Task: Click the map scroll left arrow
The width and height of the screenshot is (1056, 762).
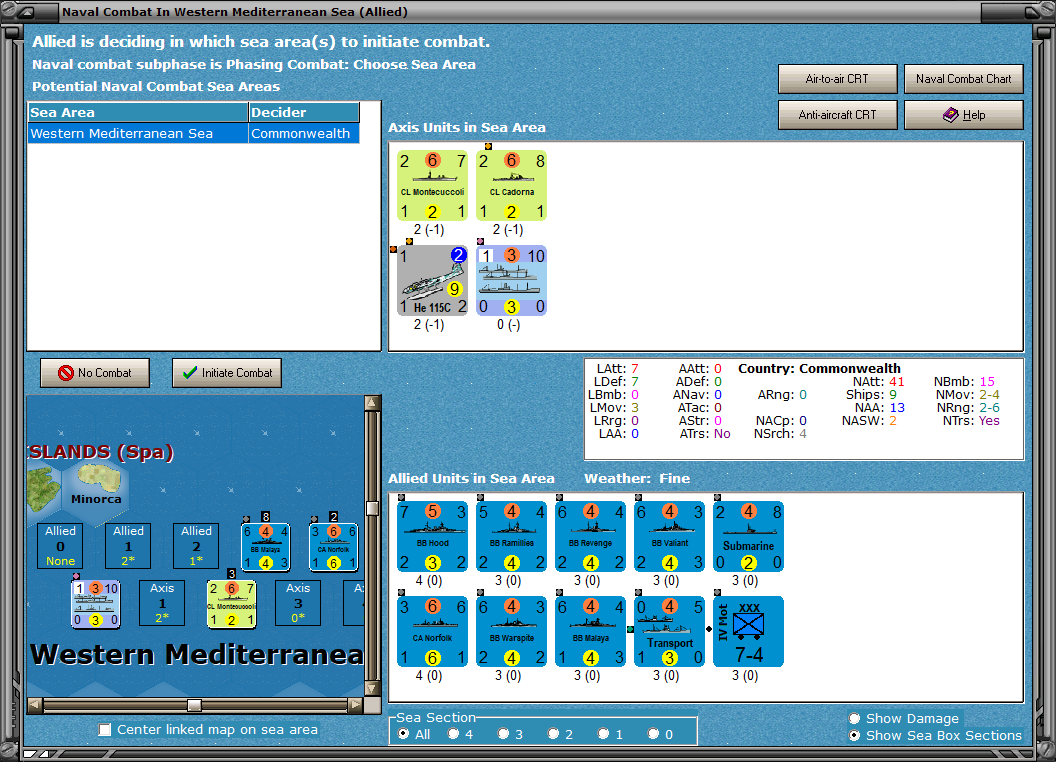Action: point(34,705)
